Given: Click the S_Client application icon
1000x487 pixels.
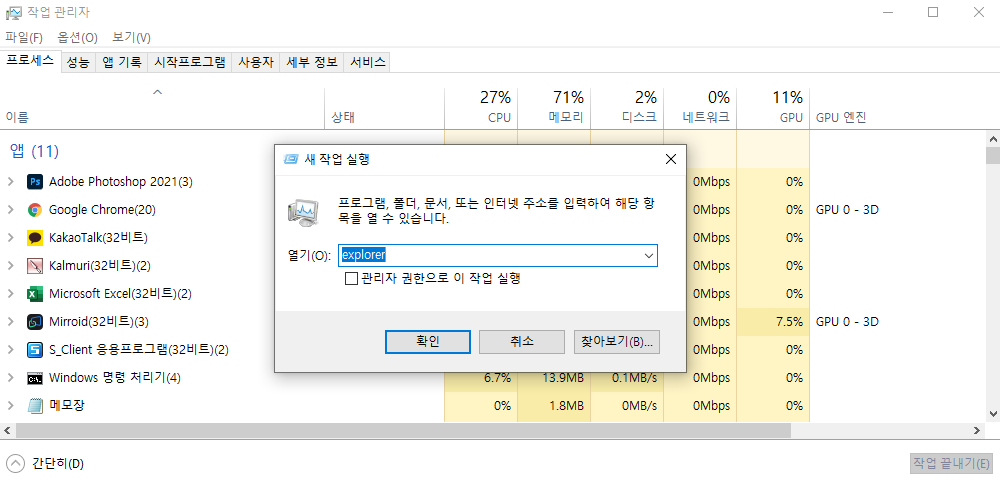Looking at the screenshot, I should pos(34,350).
